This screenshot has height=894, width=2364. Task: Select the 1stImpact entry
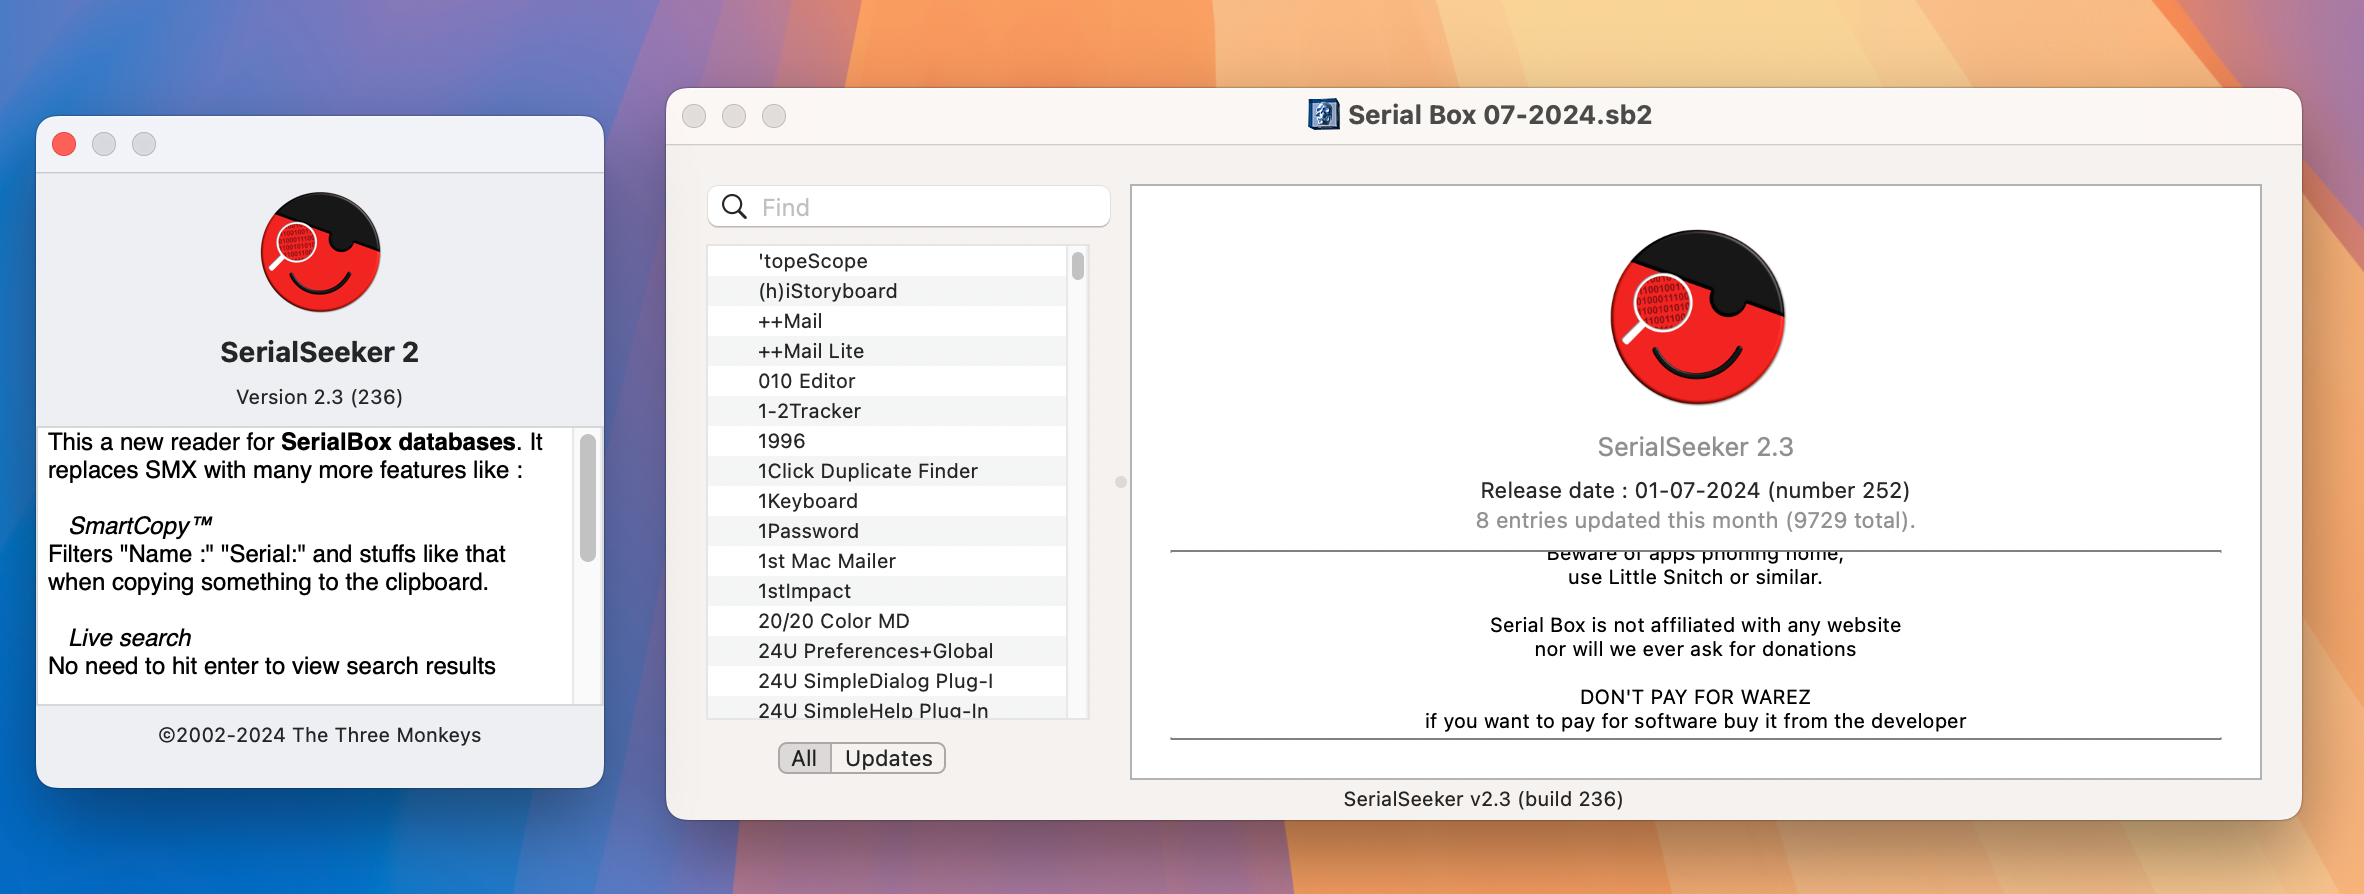tap(887, 591)
